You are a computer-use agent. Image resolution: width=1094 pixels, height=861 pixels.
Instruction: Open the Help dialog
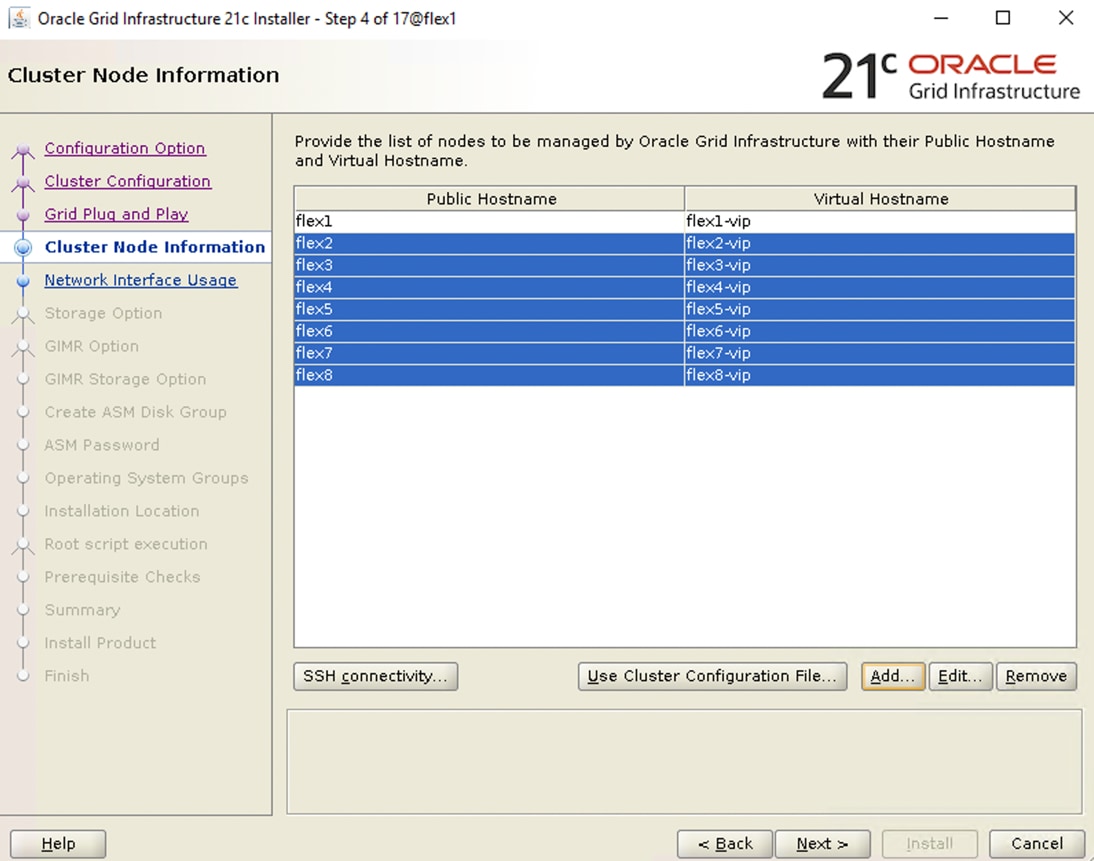[x=58, y=844]
